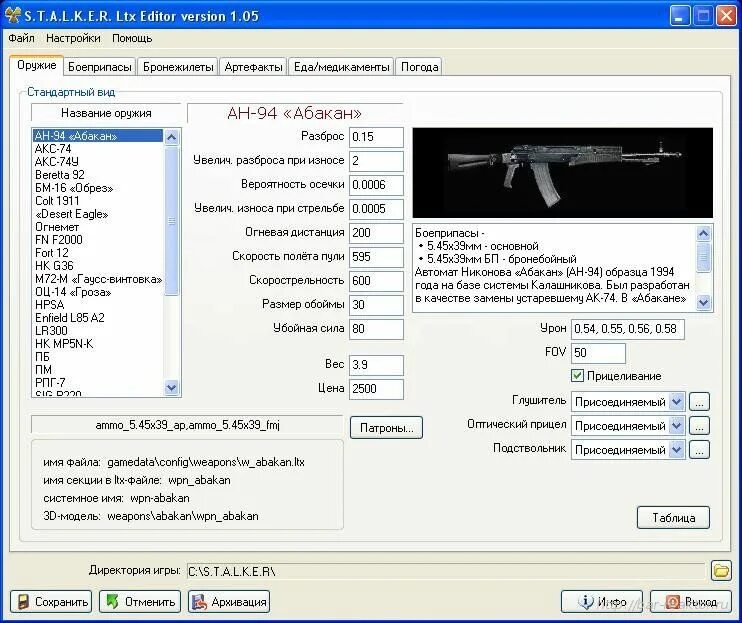Select Beretta 92 in the weapon list
The height and width of the screenshot is (623, 742).
tap(97, 175)
